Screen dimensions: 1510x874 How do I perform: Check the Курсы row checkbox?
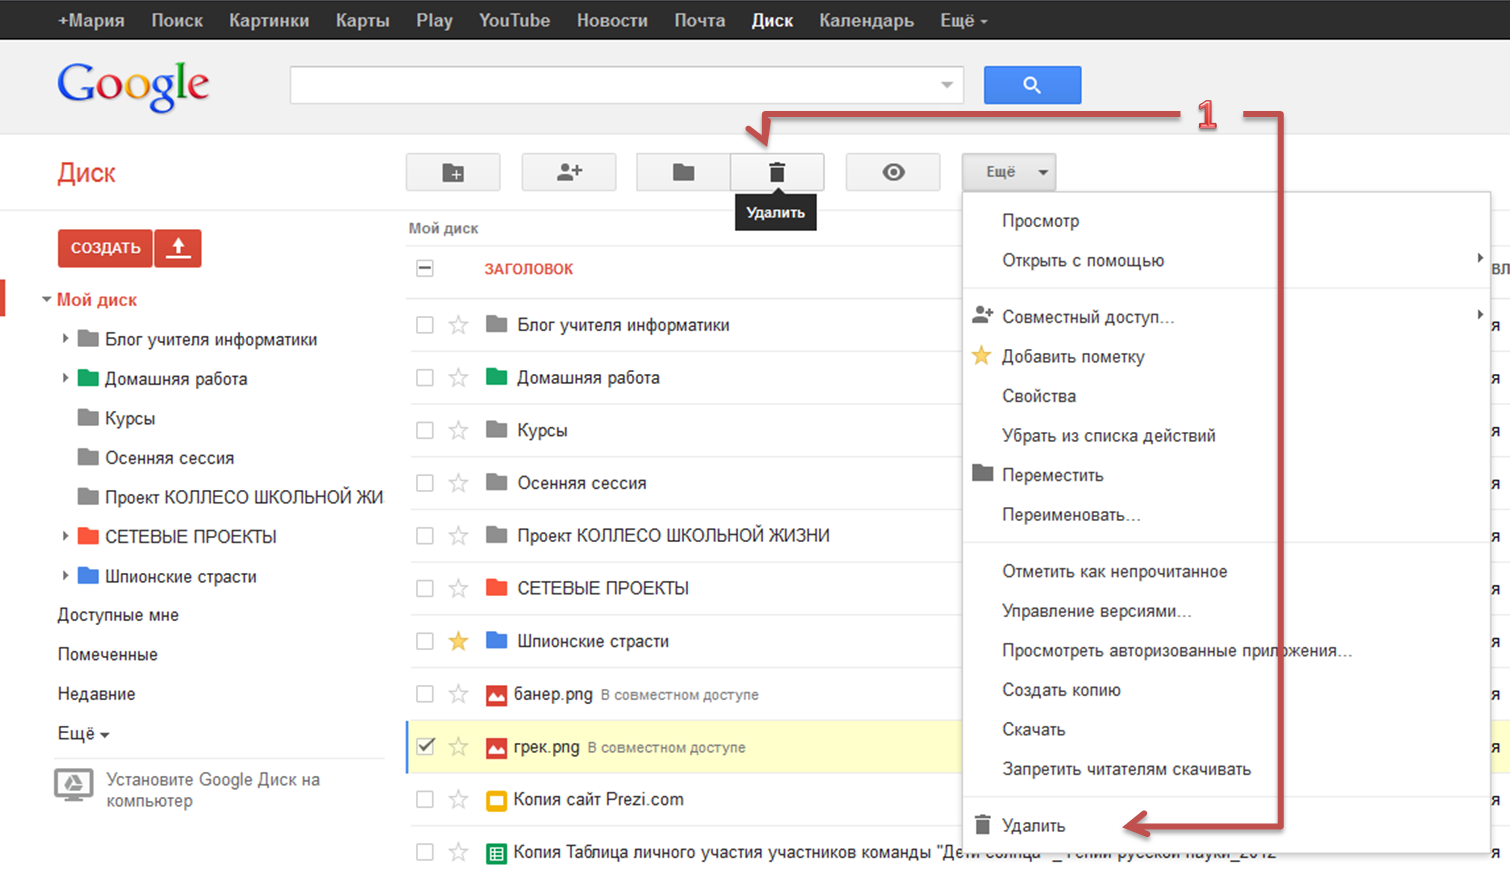tap(425, 430)
